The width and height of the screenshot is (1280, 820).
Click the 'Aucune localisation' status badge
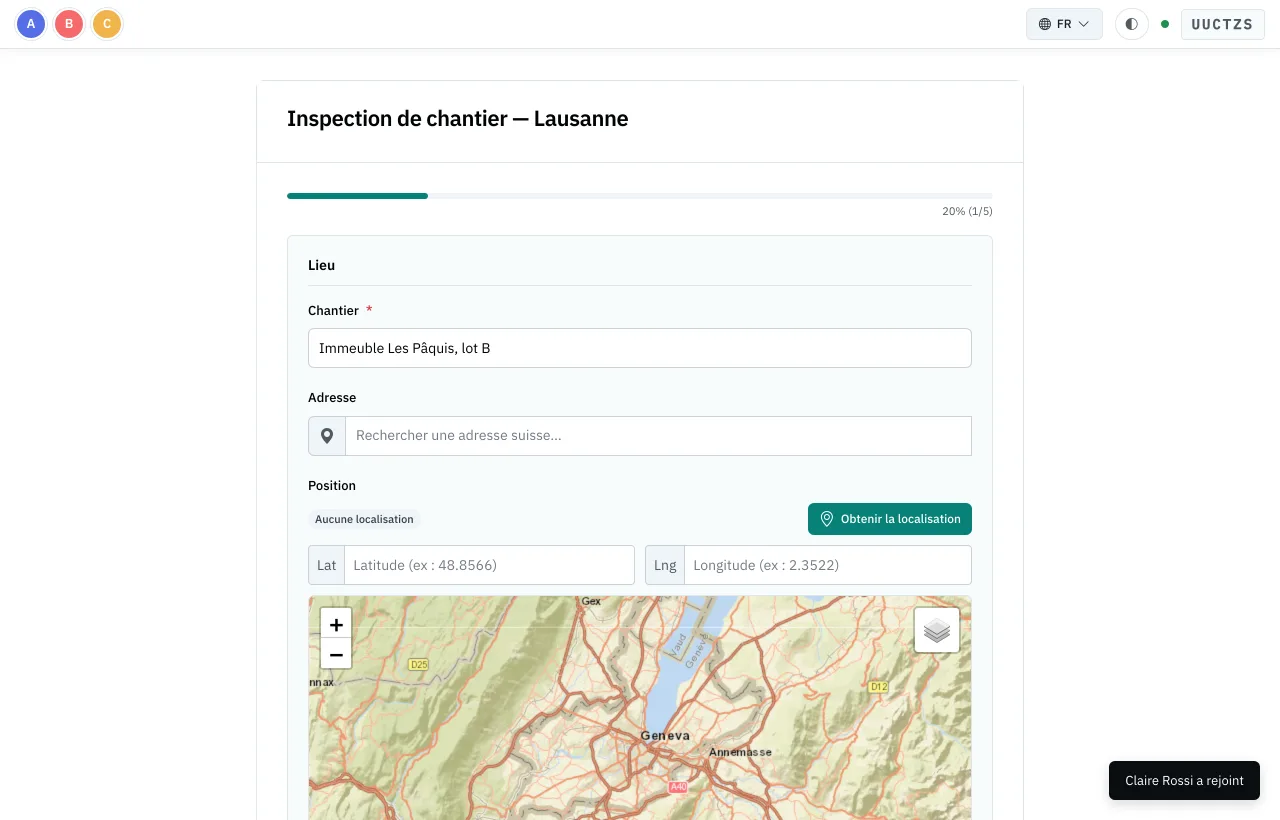(x=364, y=519)
